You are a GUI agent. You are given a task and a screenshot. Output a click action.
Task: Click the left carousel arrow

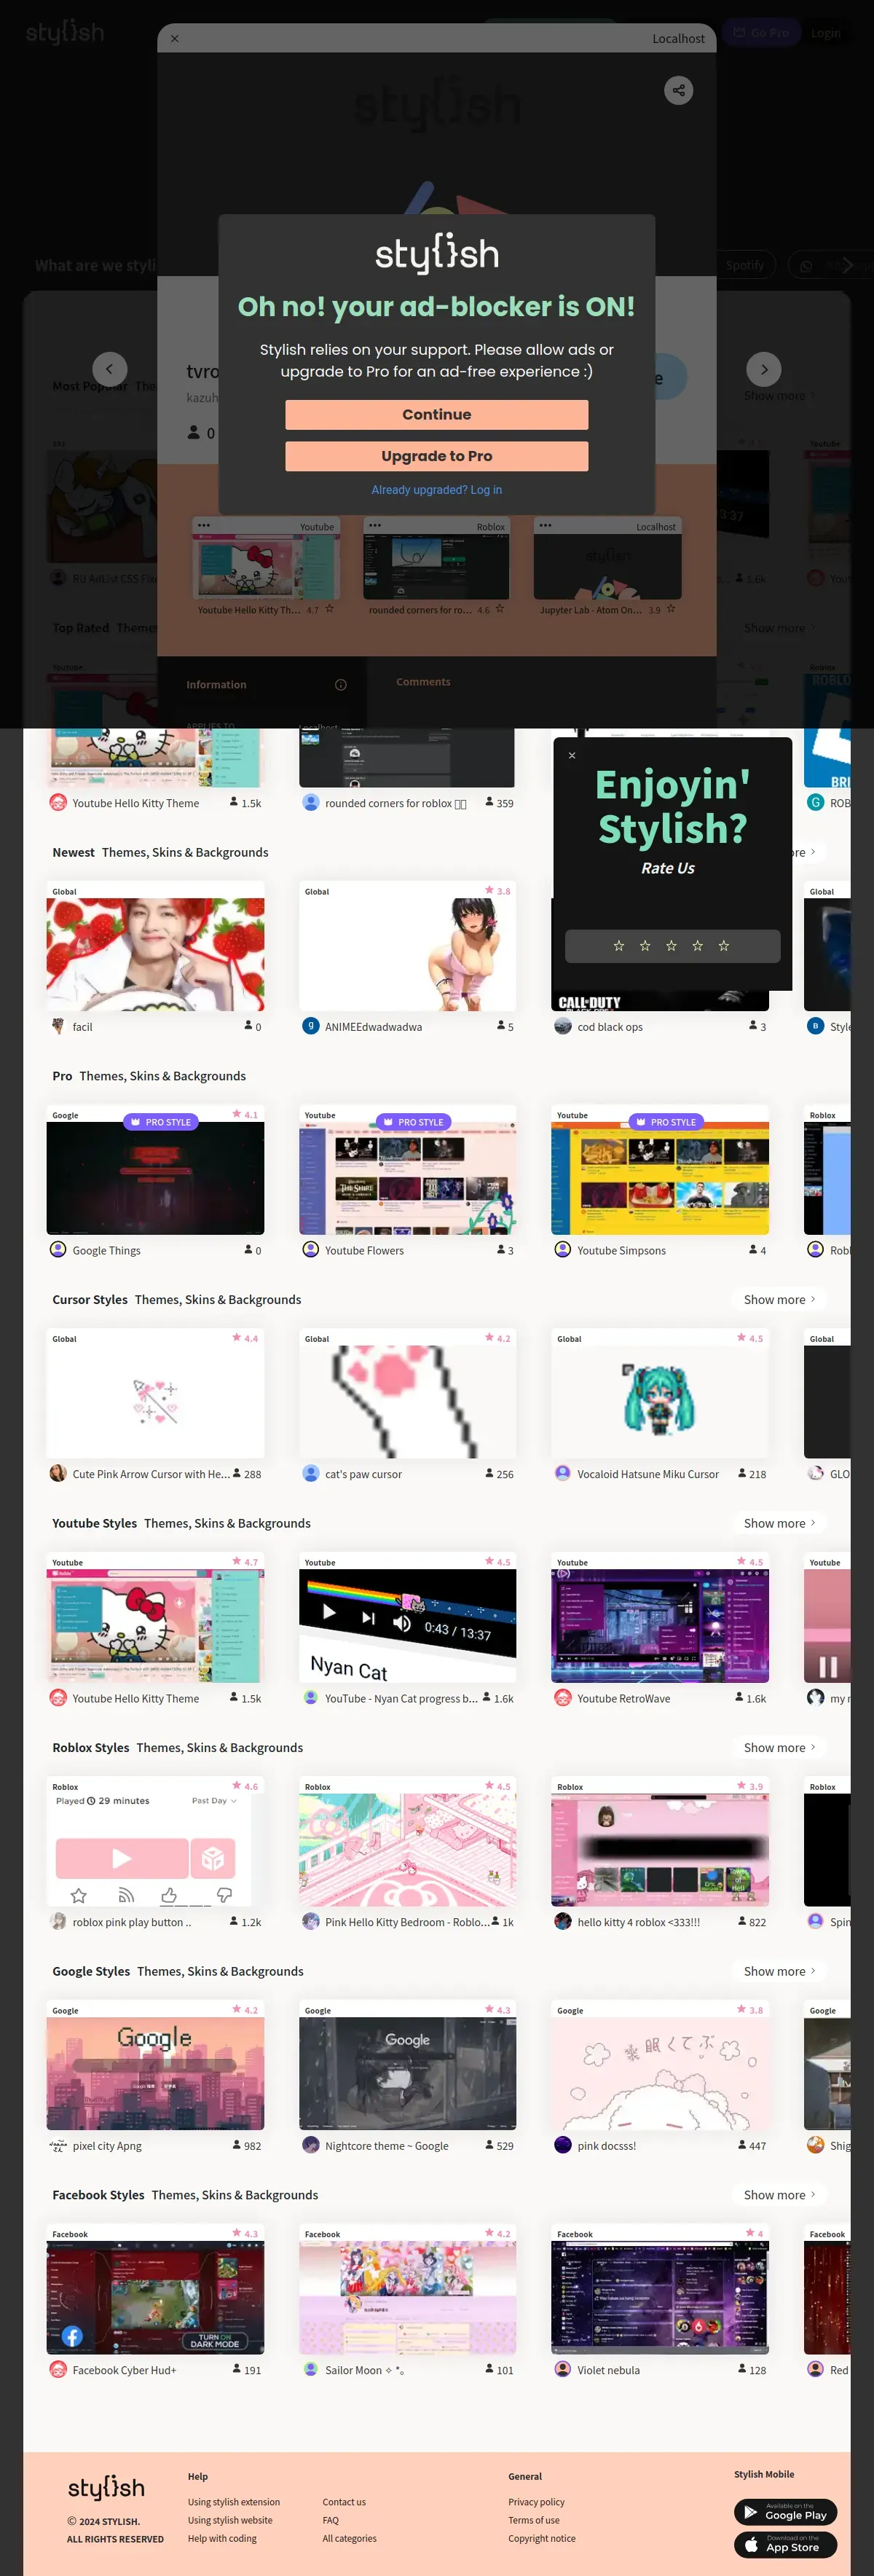tap(110, 369)
